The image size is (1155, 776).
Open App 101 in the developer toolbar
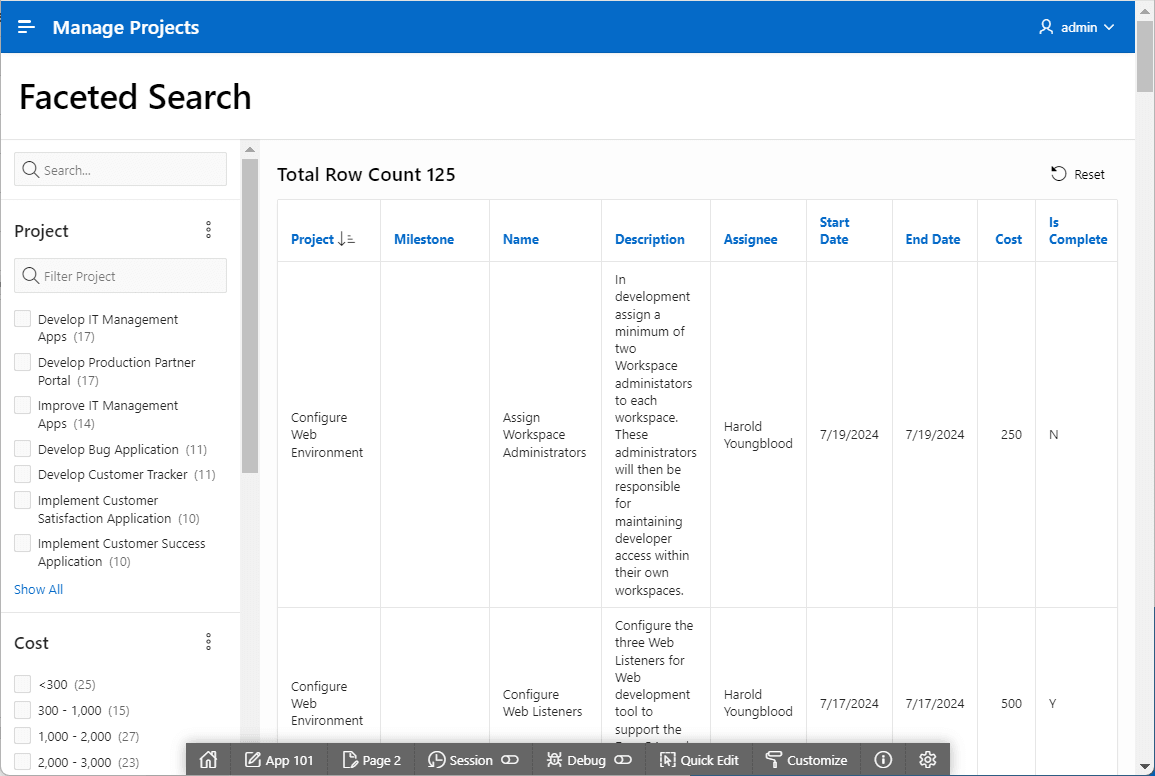(279, 760)
